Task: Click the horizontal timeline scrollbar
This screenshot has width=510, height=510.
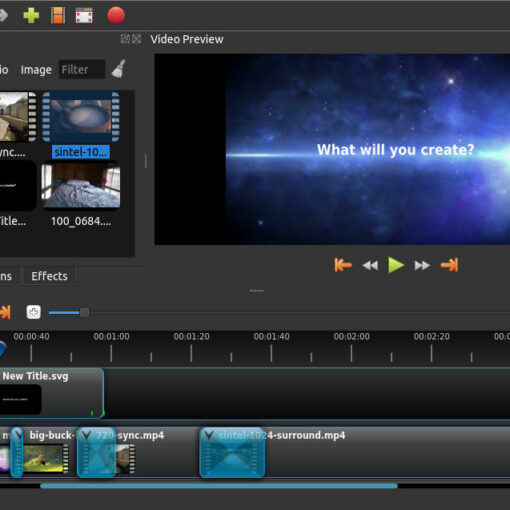Action: (x=219, y=486)
